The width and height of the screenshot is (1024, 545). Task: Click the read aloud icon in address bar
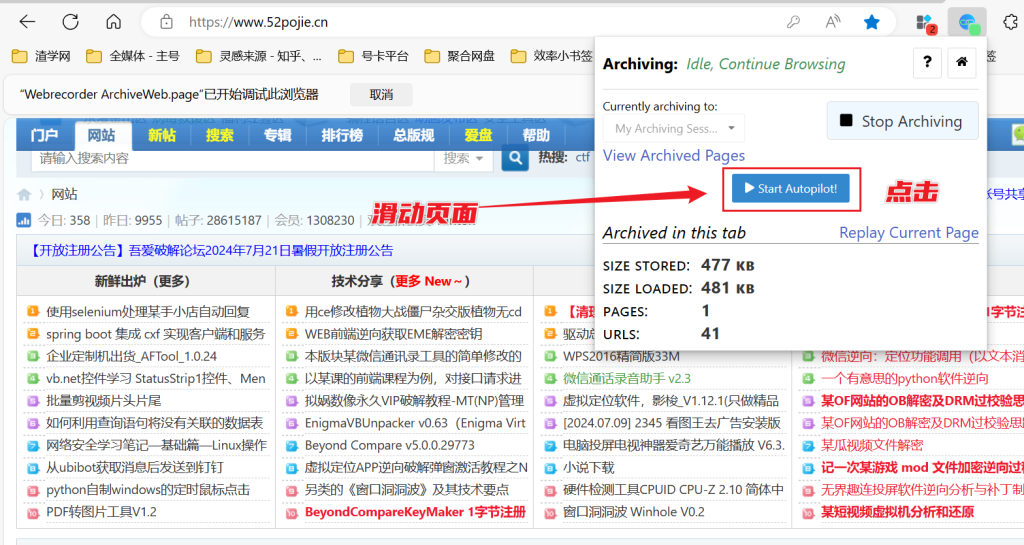pos(832,21)
